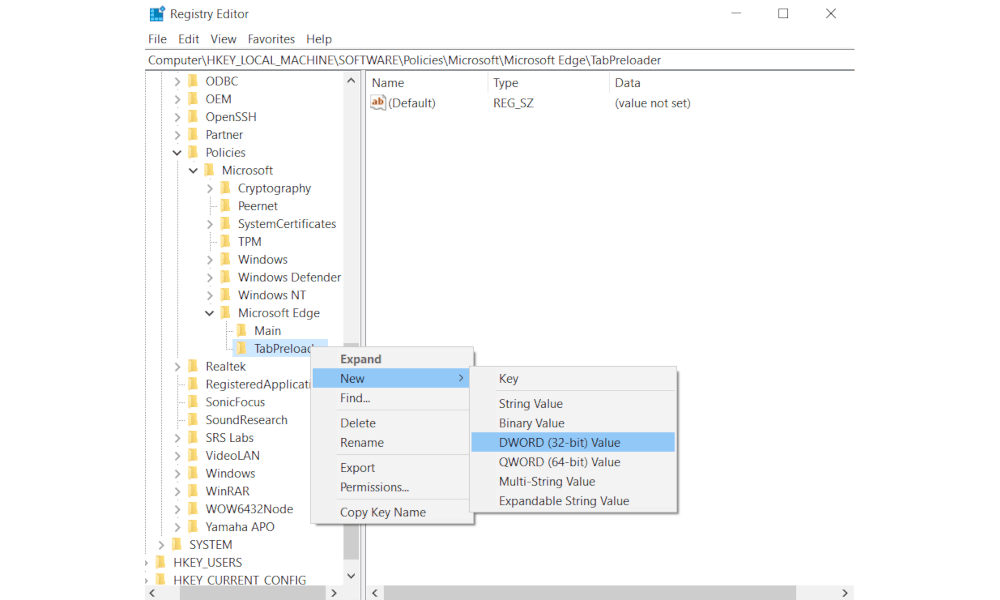The image size is (1000, 600).
Task: Expand the ODBC key
Action: coord(177,82)
